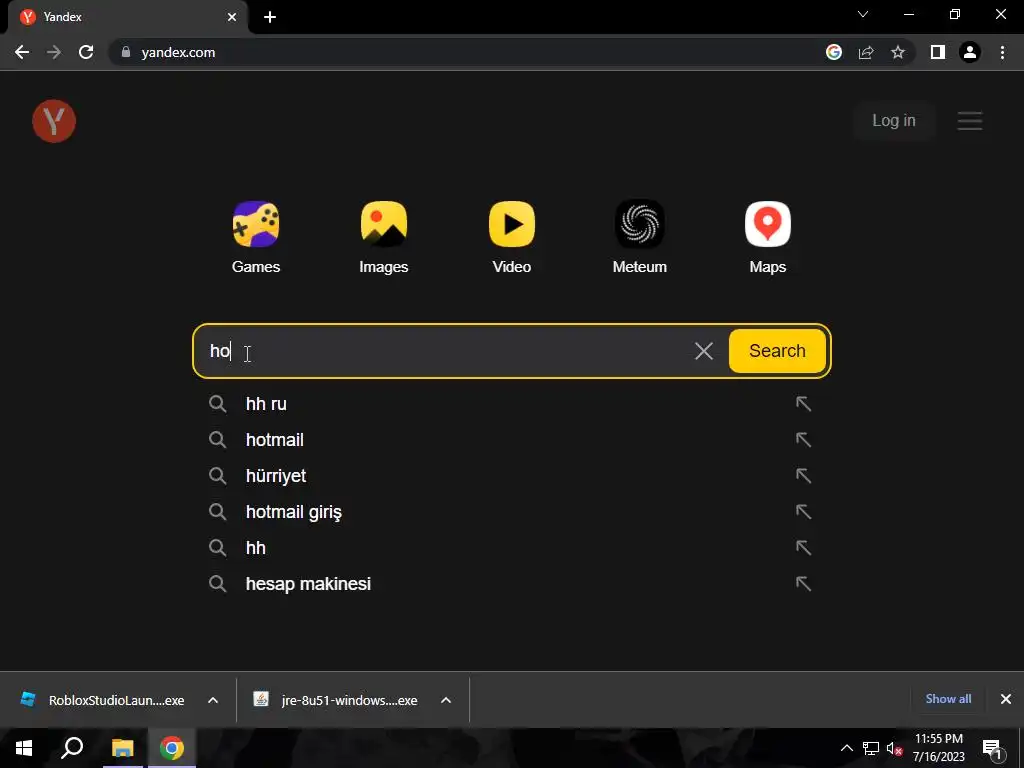Open a new browser tab
Viewport: 1024px width, 768px height.
click(x=270, y=17)
